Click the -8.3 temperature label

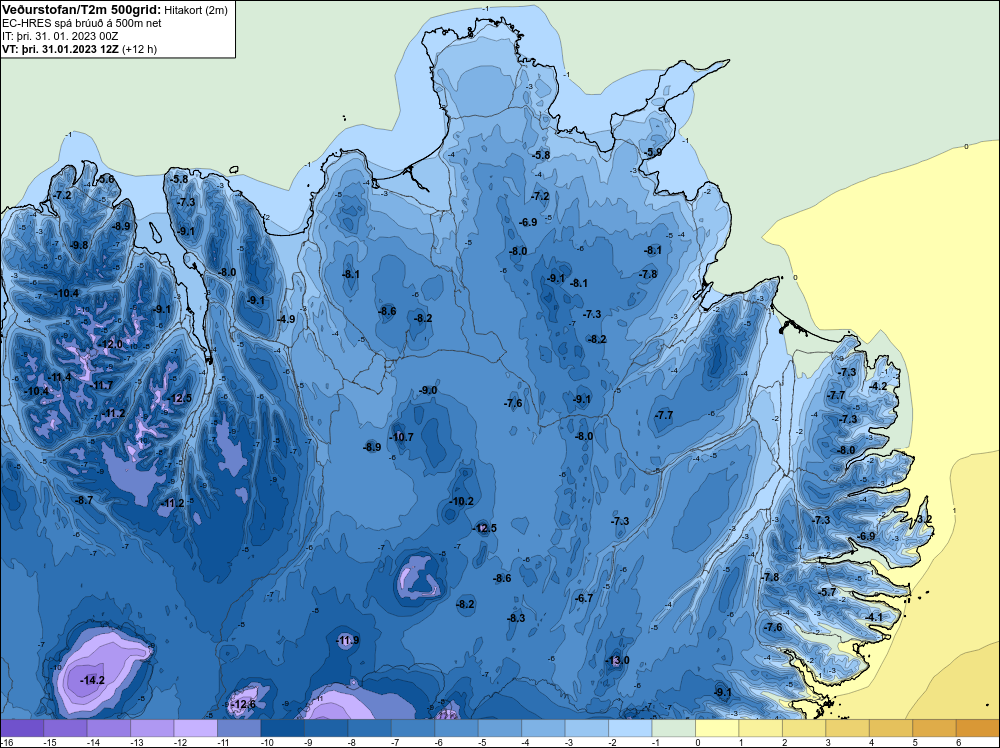pos(515,618)
